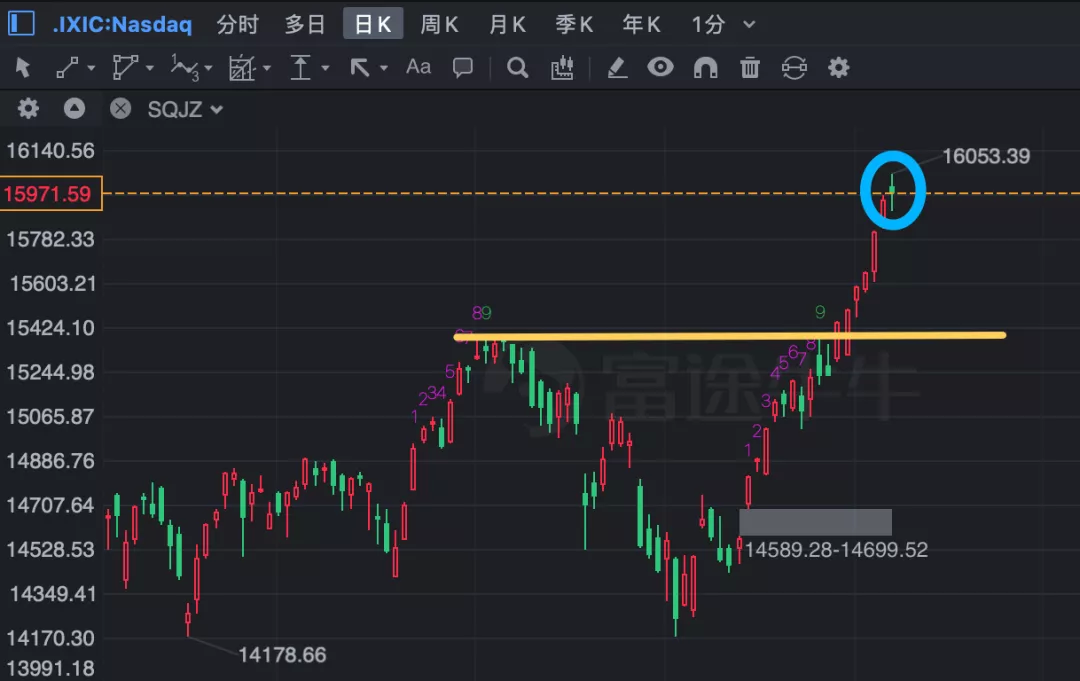Collapse indicator with up-arrow circle icon

[x=74, y=109]
